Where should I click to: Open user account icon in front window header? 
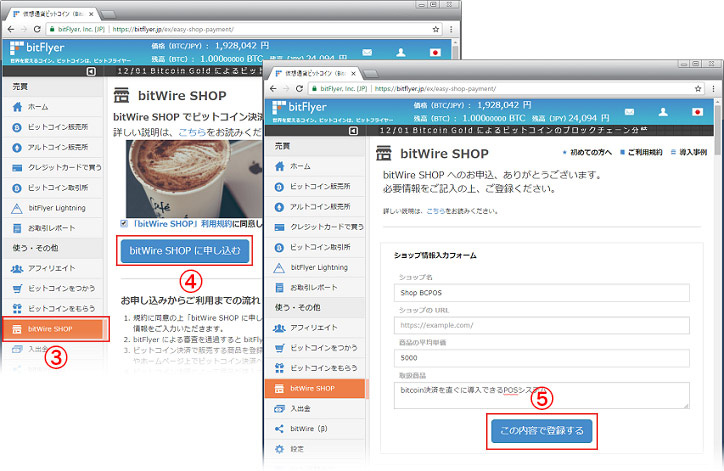663,112
